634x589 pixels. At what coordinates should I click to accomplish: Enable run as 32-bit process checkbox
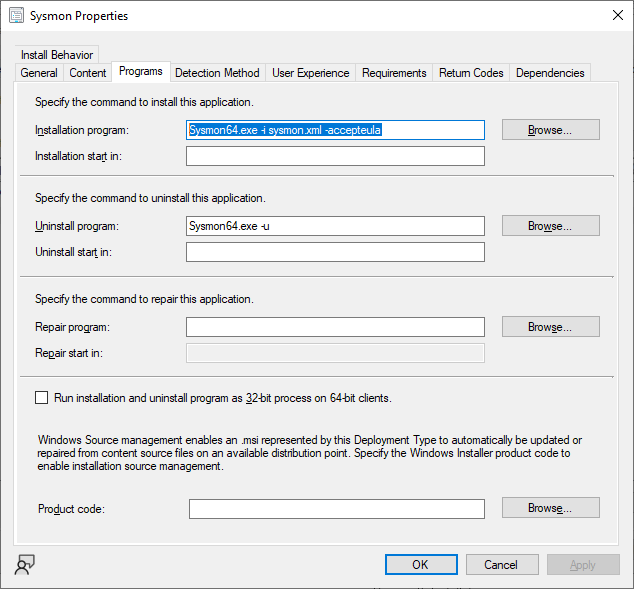[x=41, y=398]
